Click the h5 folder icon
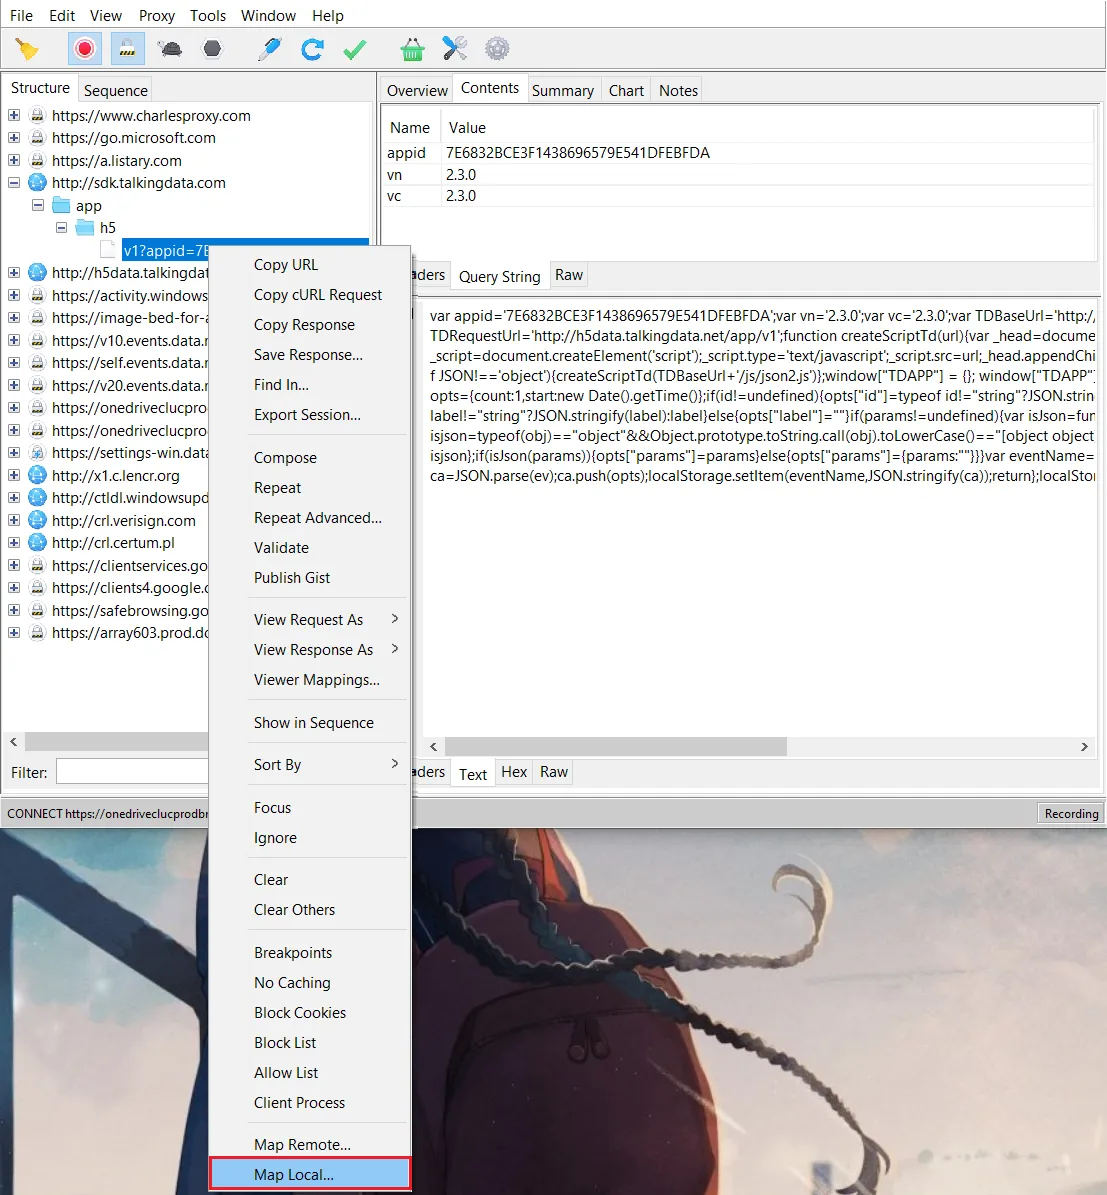 tap(85, 228)
